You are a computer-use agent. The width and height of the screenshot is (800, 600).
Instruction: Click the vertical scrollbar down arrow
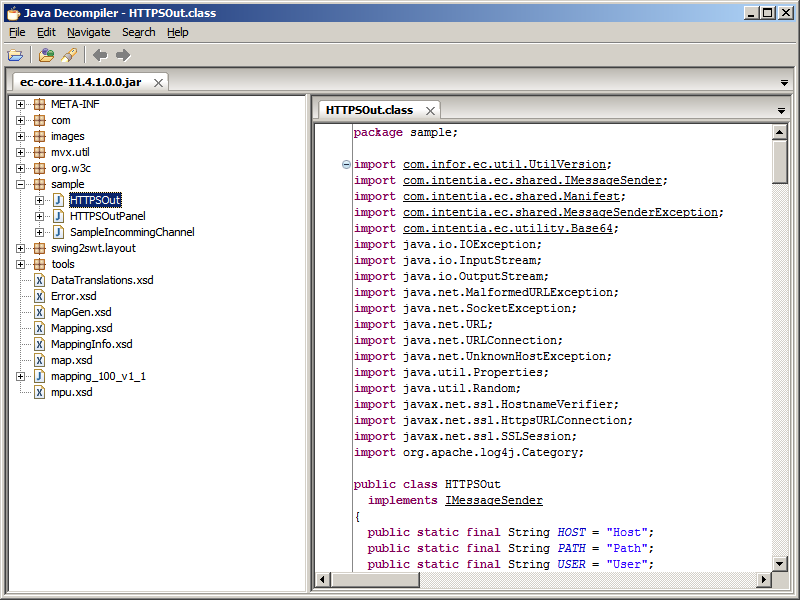coord(779,563)
